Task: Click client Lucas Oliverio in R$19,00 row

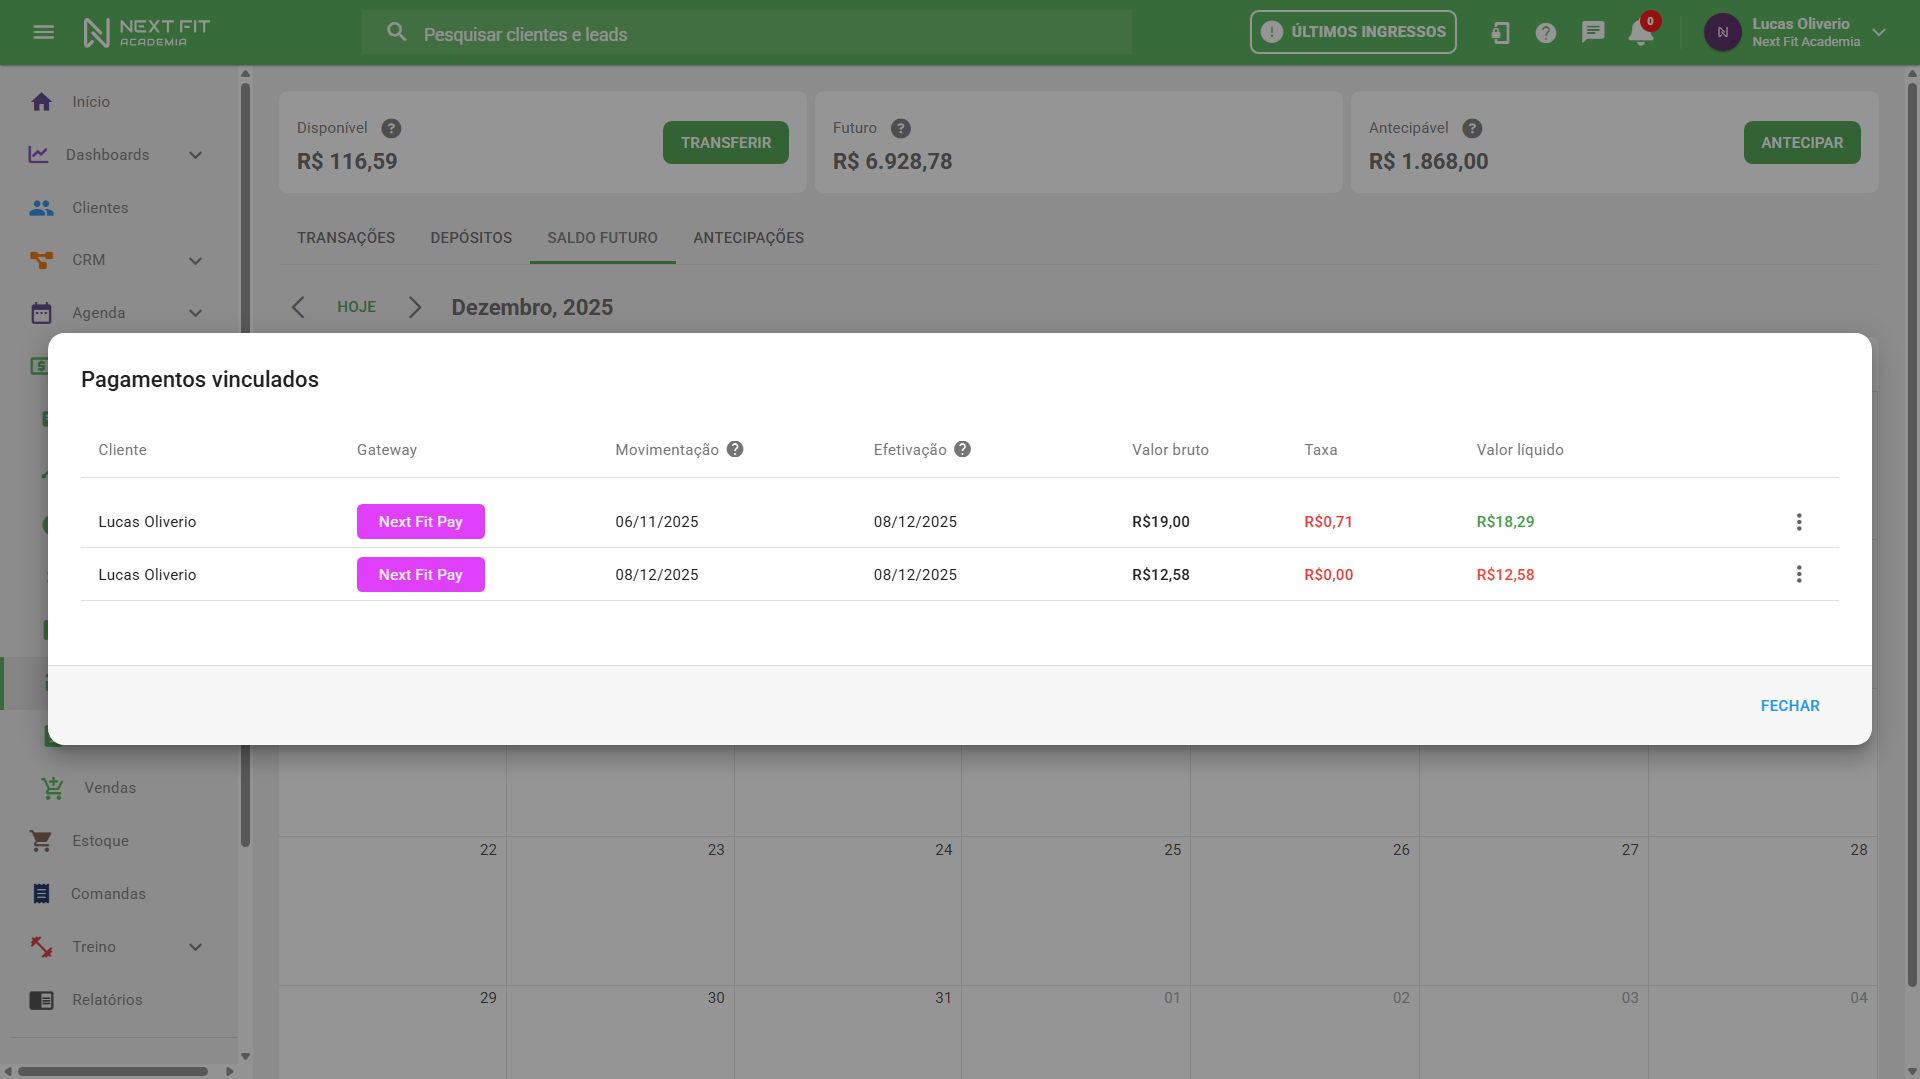Action: (x=147, y=522)
